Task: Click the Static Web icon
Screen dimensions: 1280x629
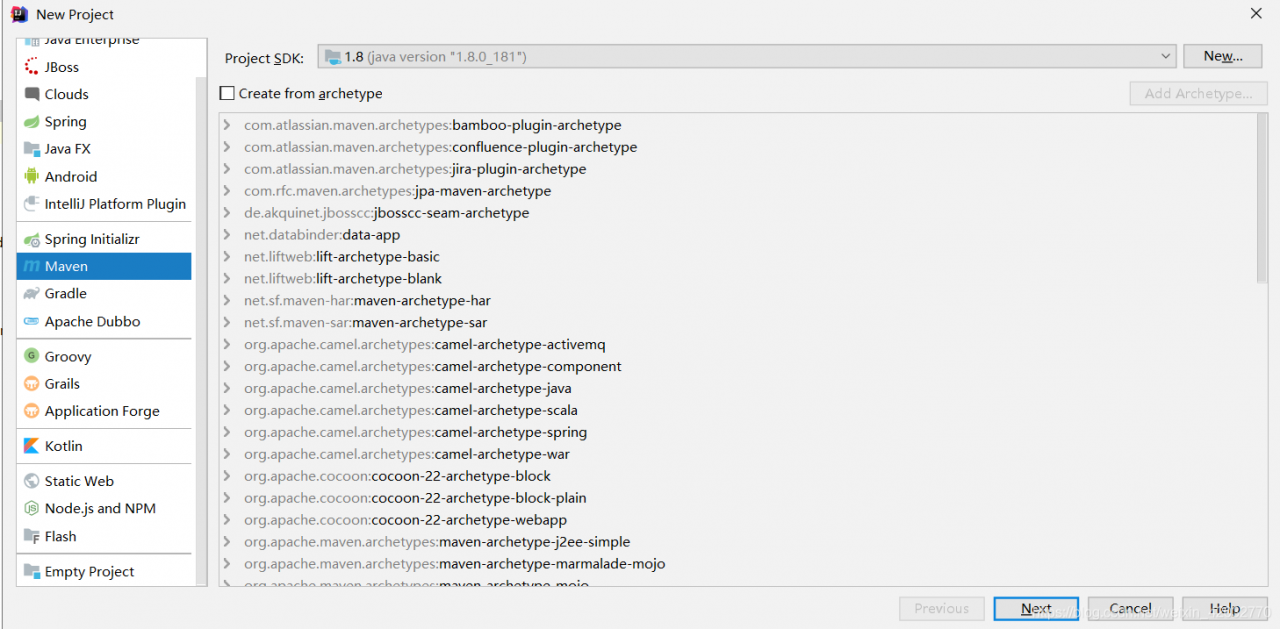Action: click(x=32, y=481)
